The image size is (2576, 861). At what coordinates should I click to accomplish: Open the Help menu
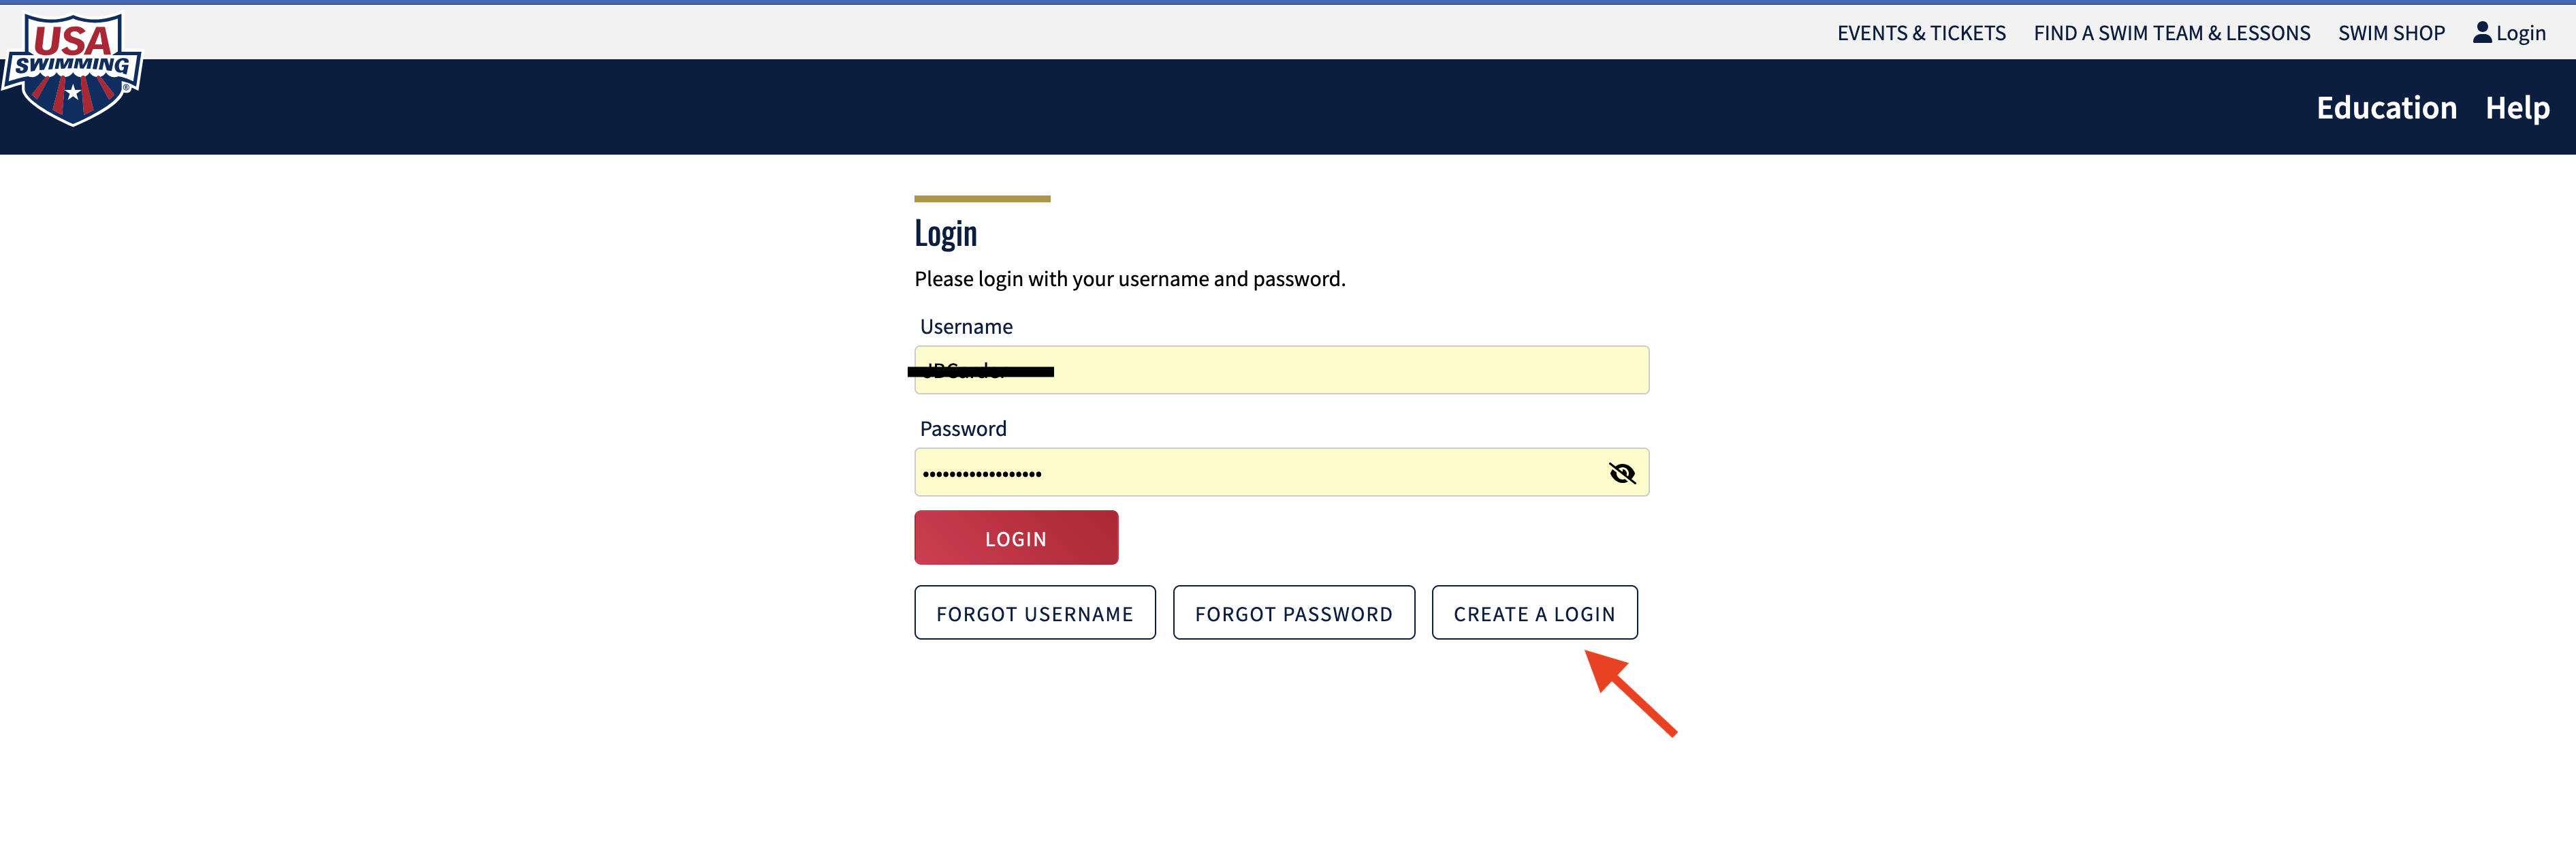[x=2516, y=107]
